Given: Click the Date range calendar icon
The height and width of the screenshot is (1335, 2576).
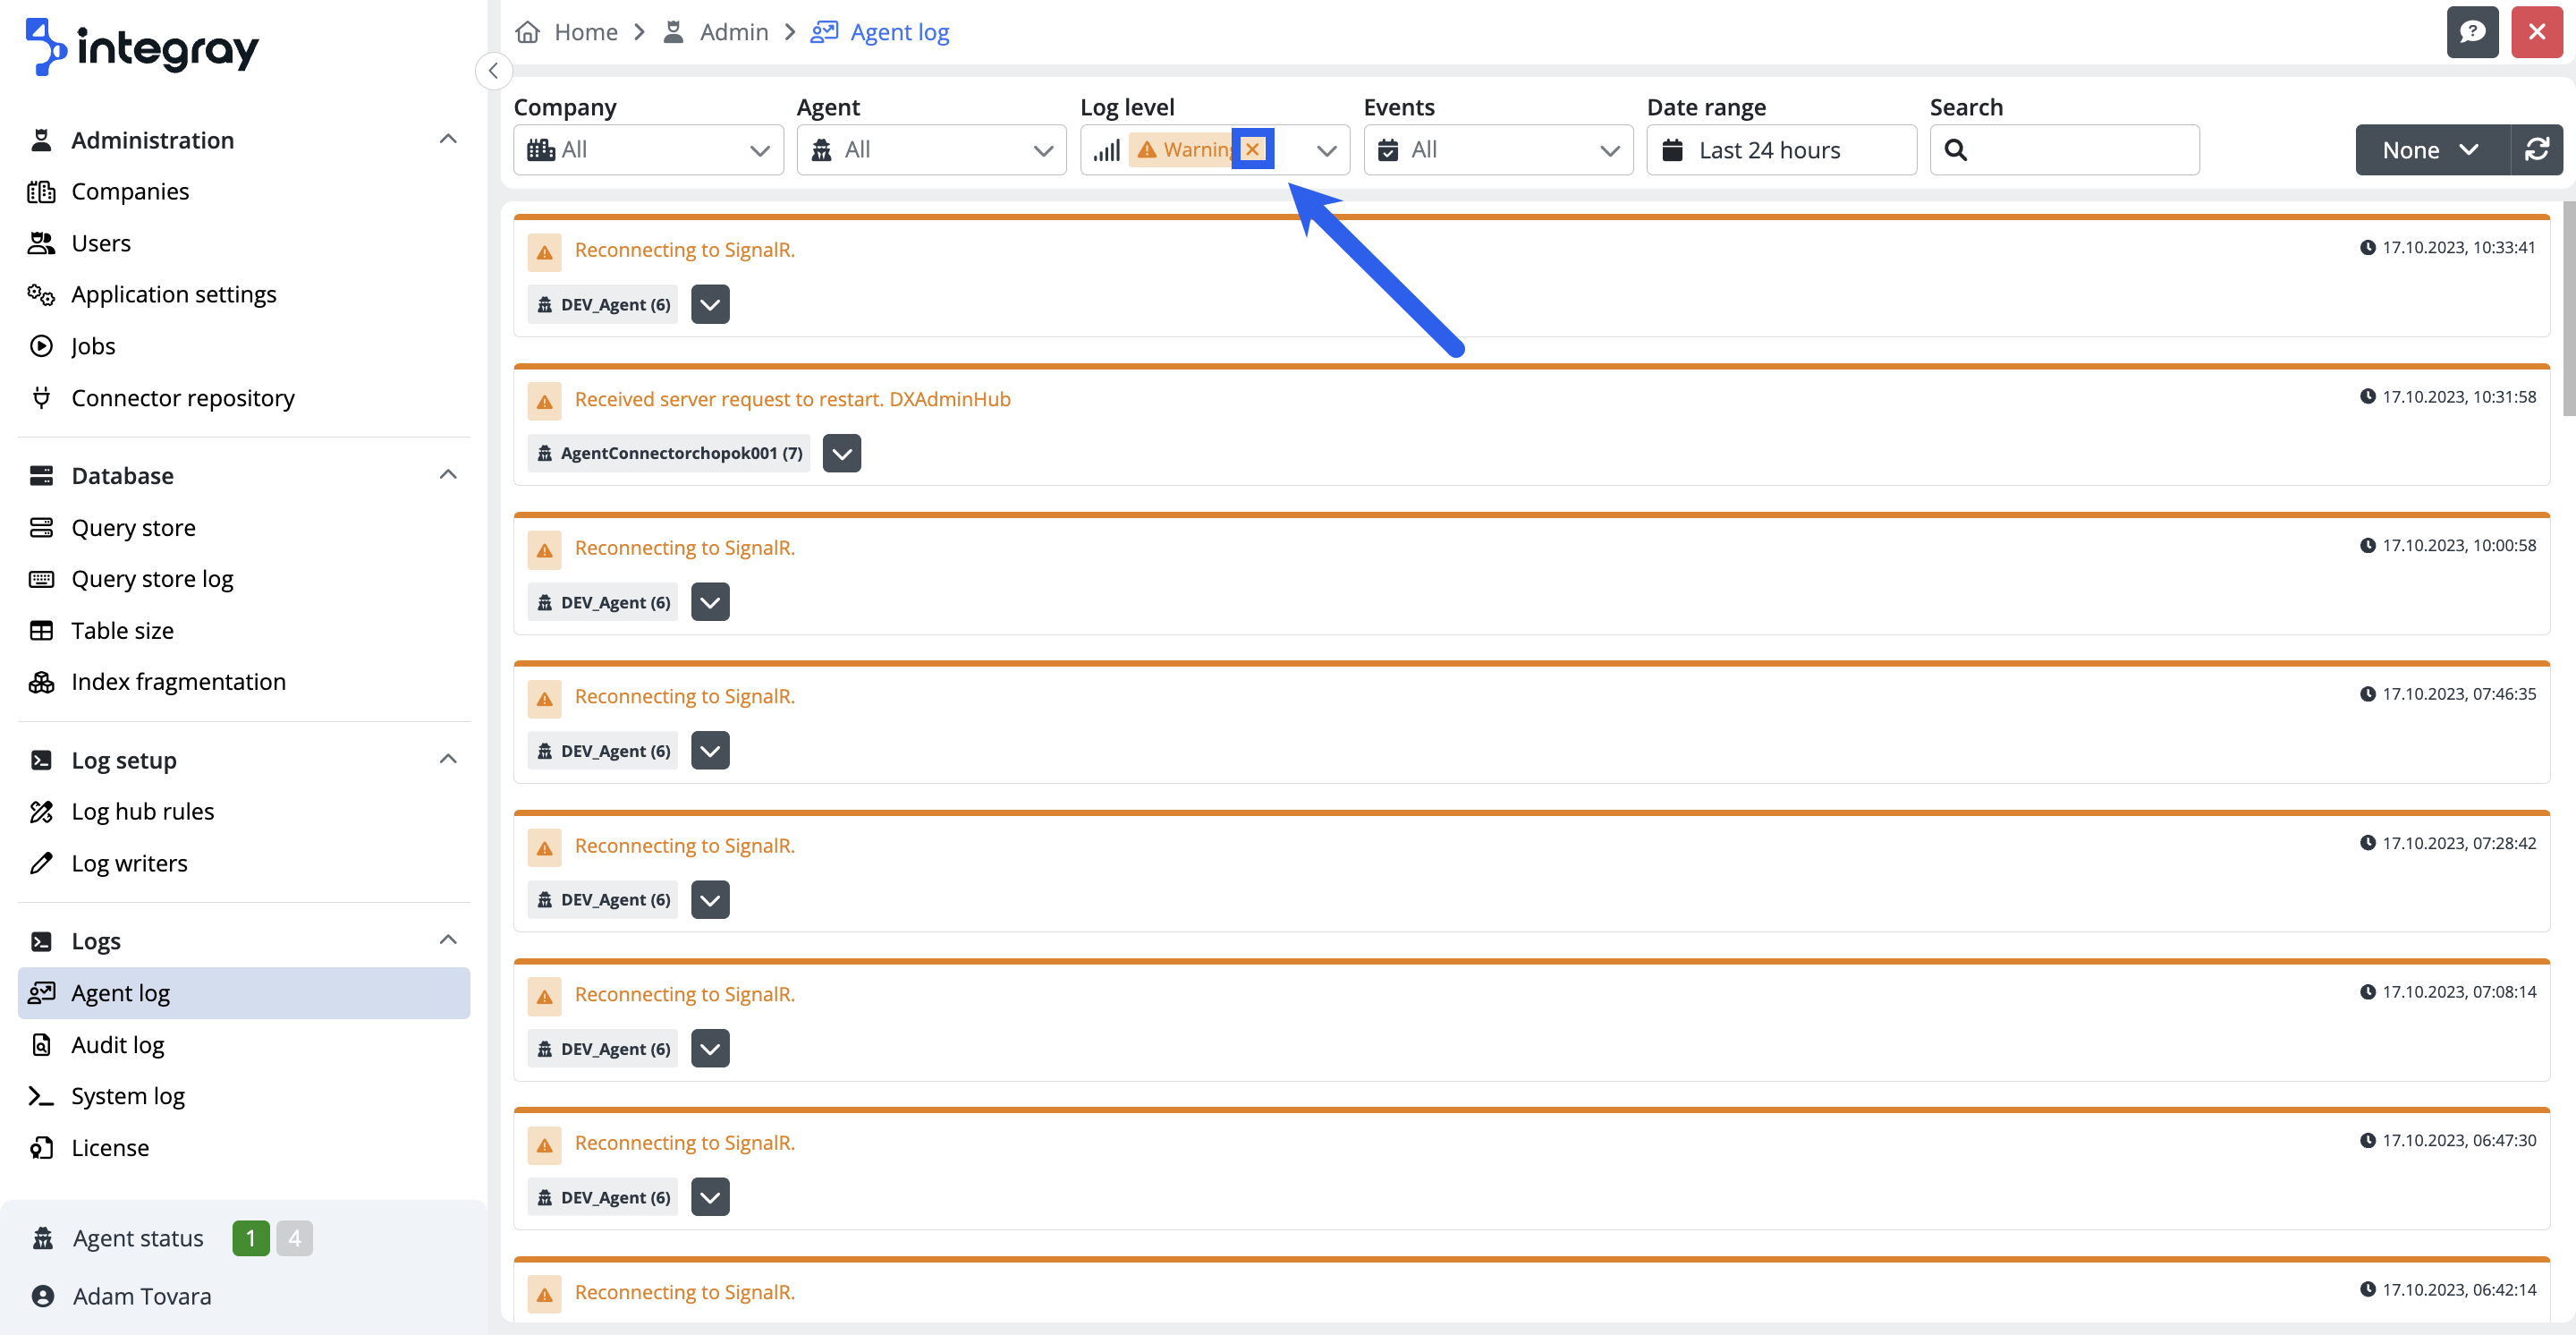Looking at the screenshot, I should pos(1672,150).
